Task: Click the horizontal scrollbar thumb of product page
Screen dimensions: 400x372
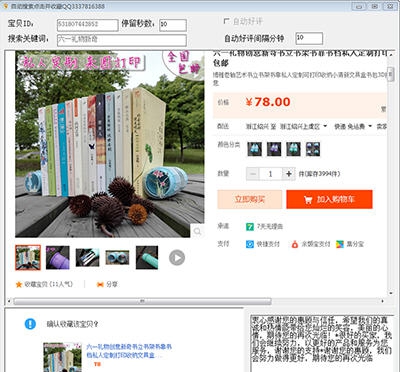Action: click(142, 301)
